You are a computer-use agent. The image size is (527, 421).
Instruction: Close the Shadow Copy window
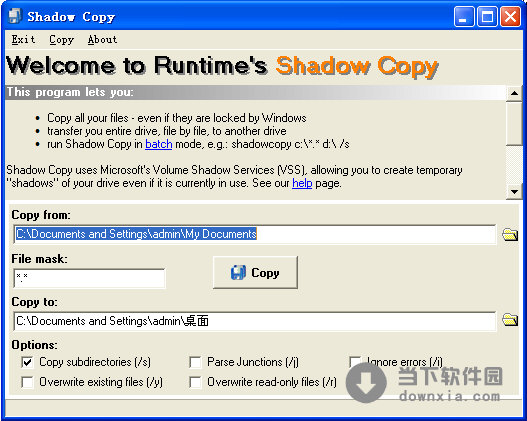click(510, 16)
